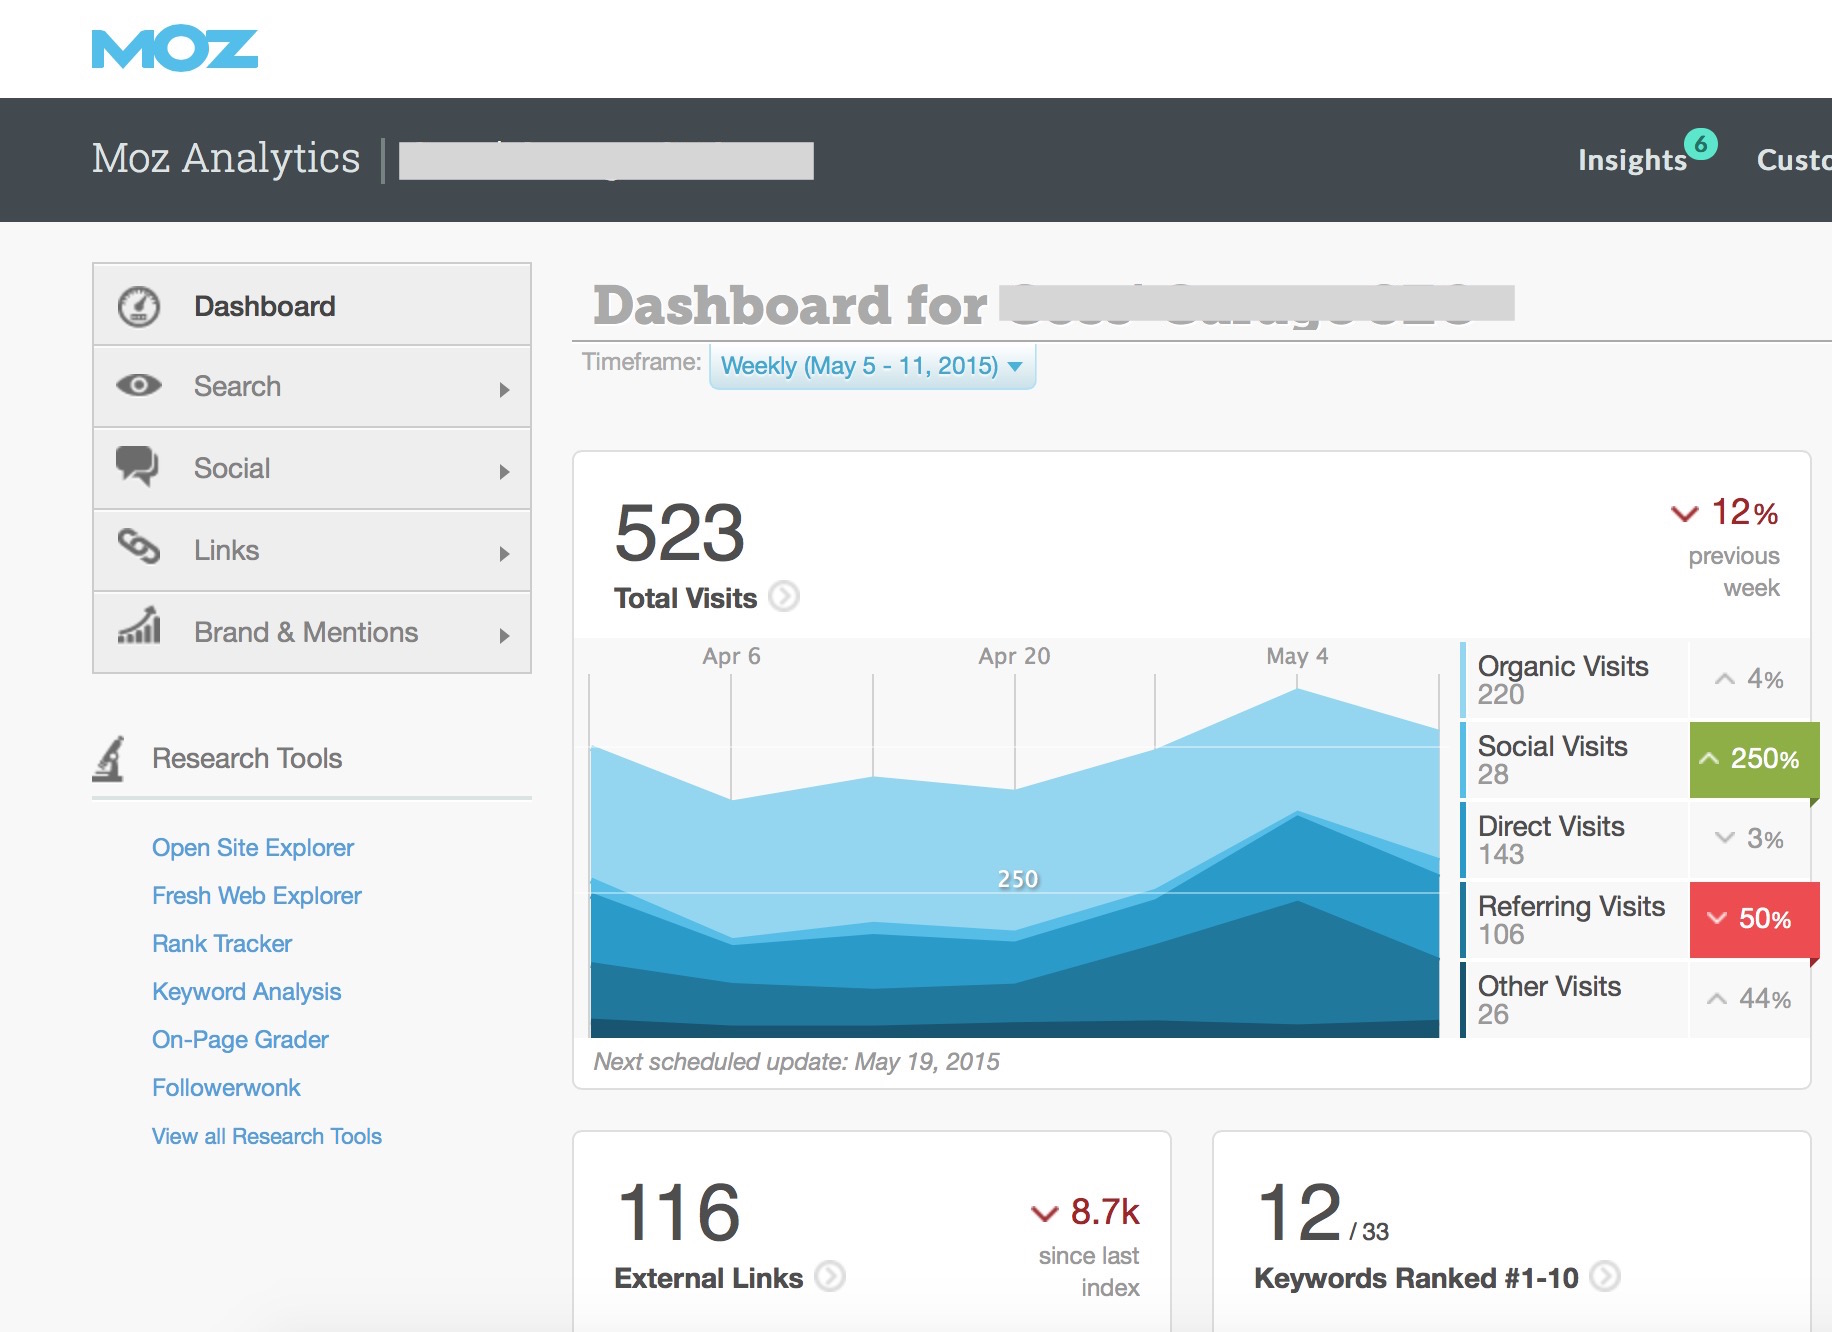This screenshot has width=1832, height=1332.
Task: Open the Open Site Explorer link
Action: coord(253,848)
